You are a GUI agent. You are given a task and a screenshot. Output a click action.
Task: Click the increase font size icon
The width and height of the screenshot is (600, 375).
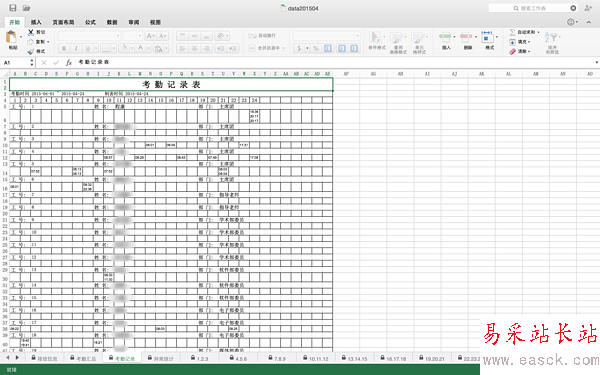(x=151, y=36)
